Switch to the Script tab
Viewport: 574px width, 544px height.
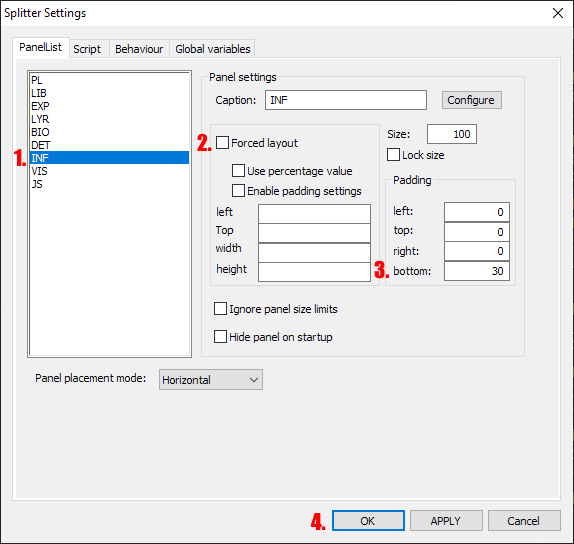point(87,49)
